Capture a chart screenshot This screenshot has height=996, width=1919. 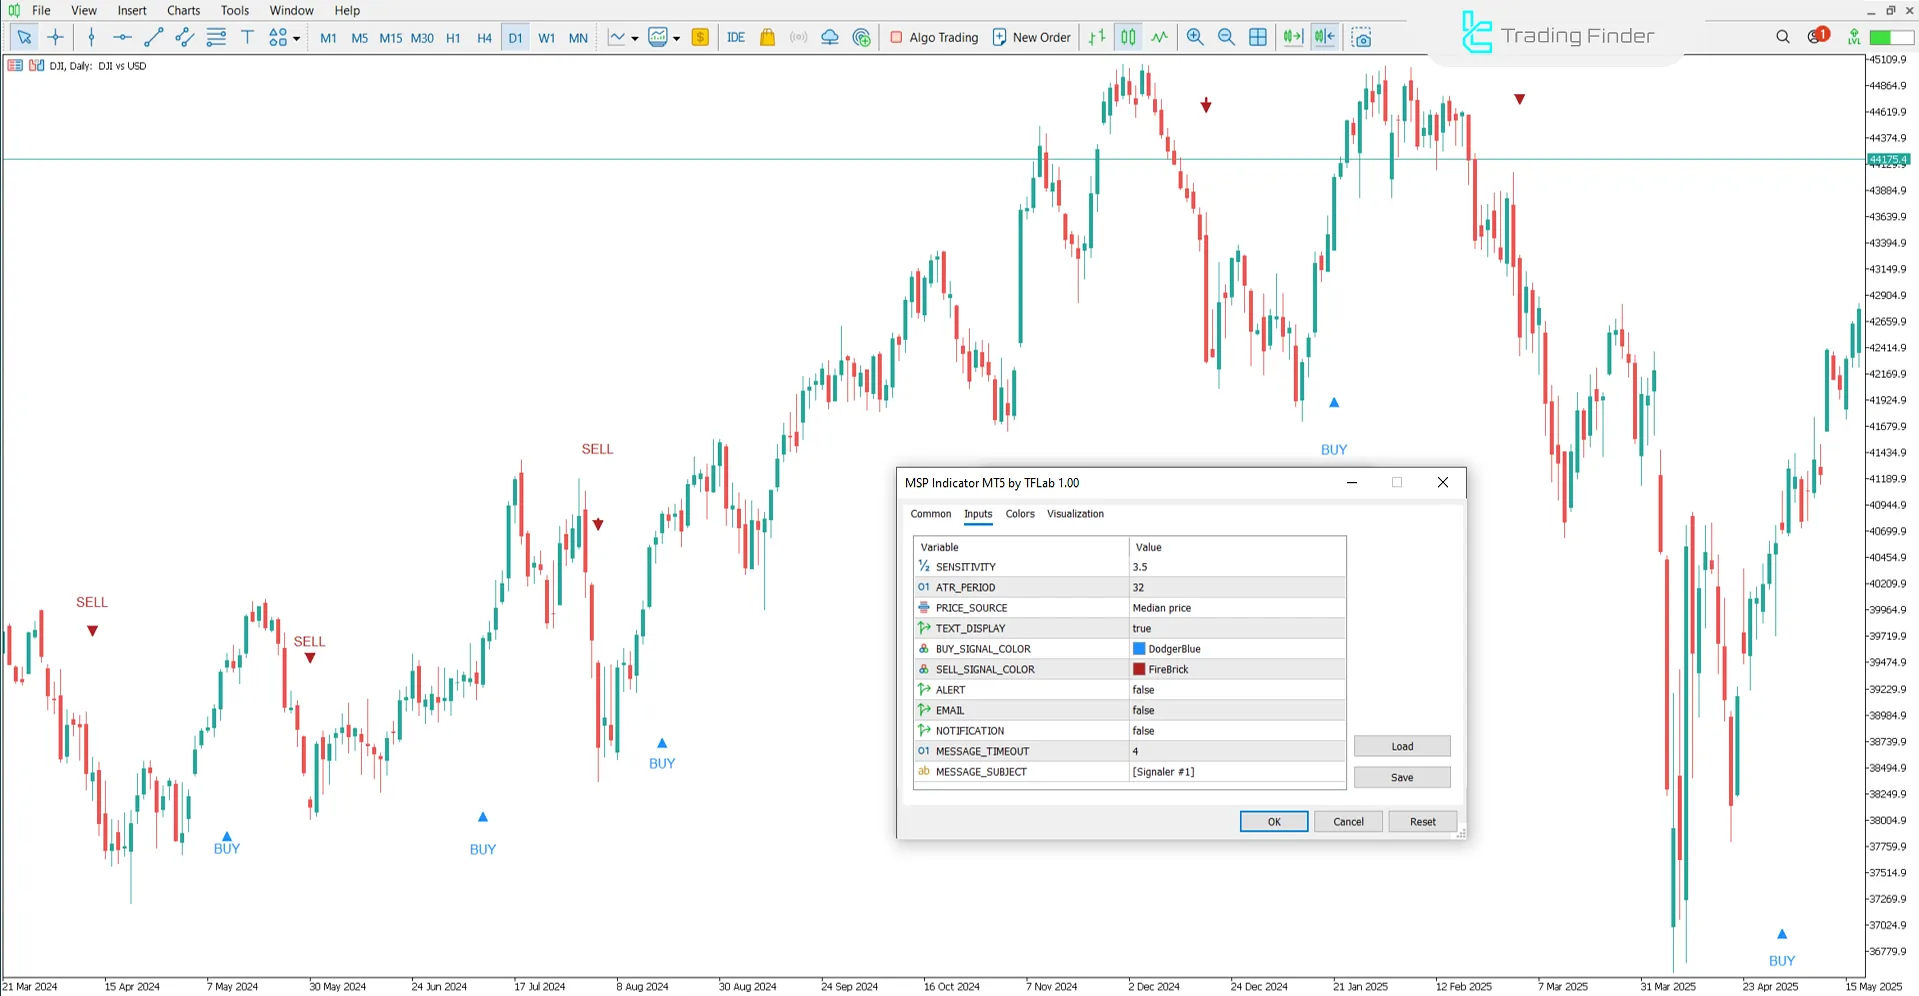[1362, 37]
